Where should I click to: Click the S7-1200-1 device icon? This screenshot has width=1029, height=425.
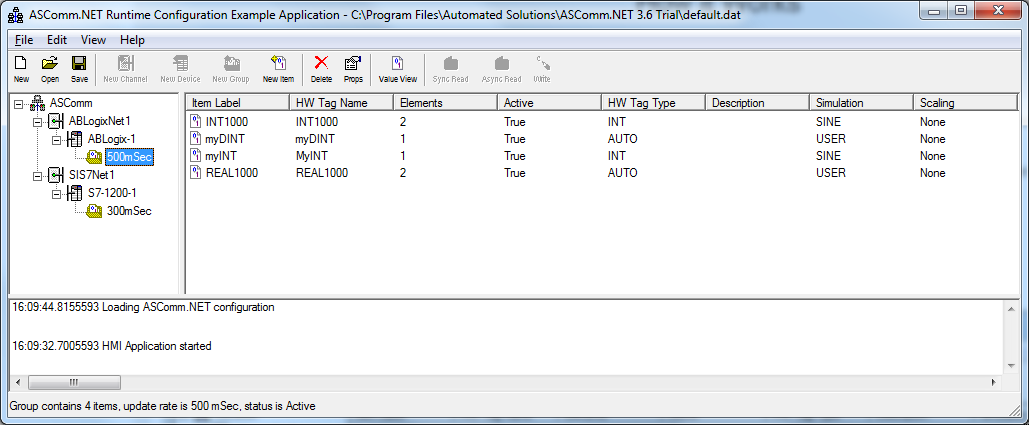tap(75, 193)
